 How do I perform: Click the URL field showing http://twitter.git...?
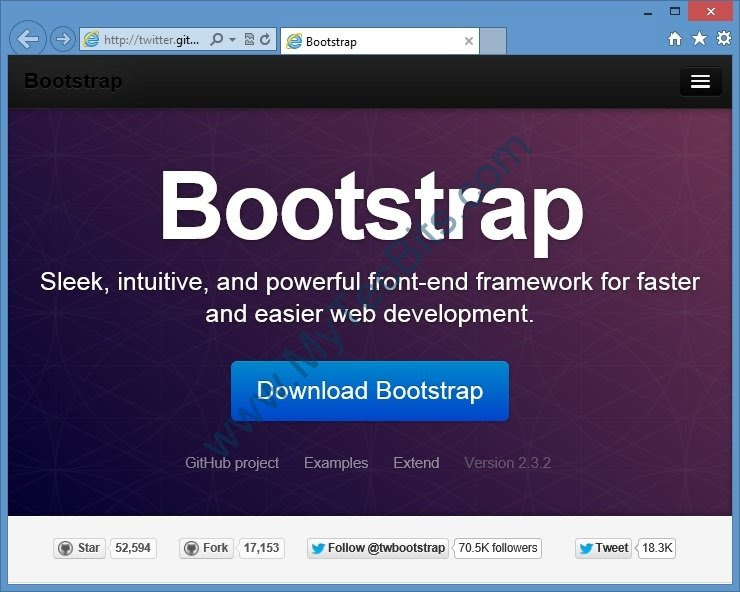151,40
